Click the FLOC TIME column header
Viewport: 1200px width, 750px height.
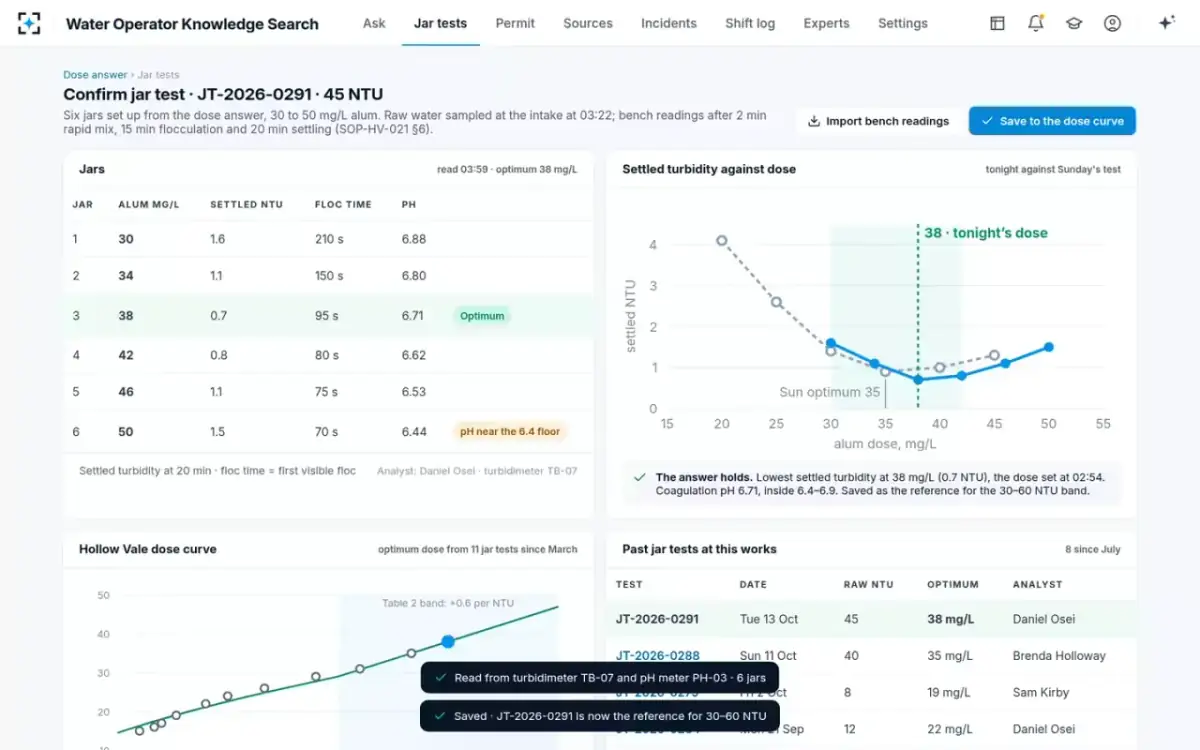click(343, 204)
